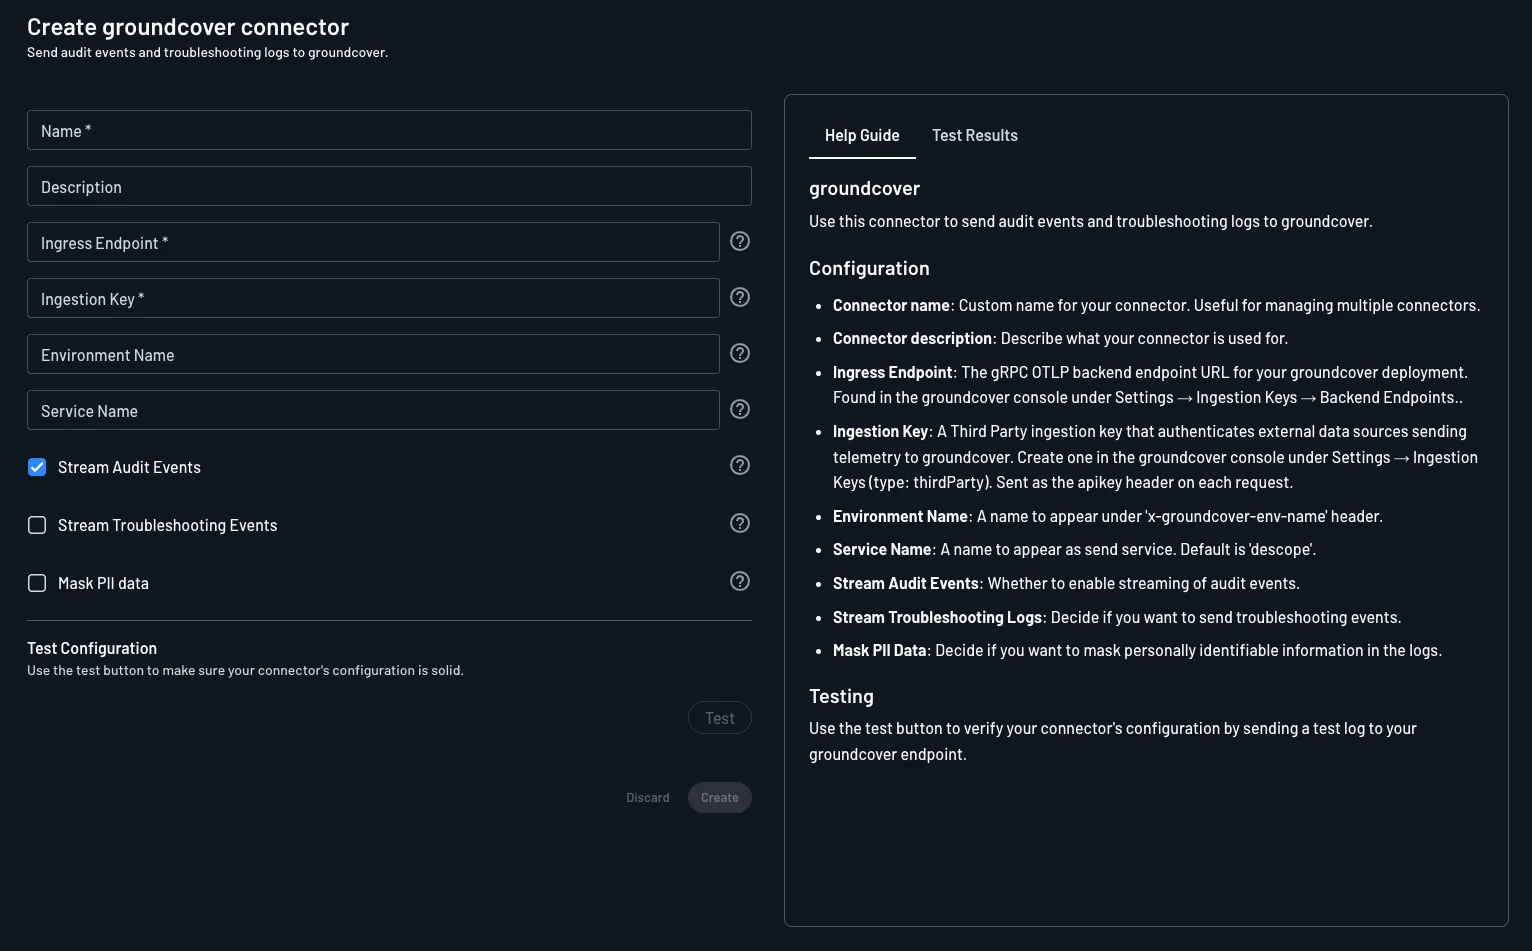Click the Create button
Screen dimensions: 1532x951
720,798
